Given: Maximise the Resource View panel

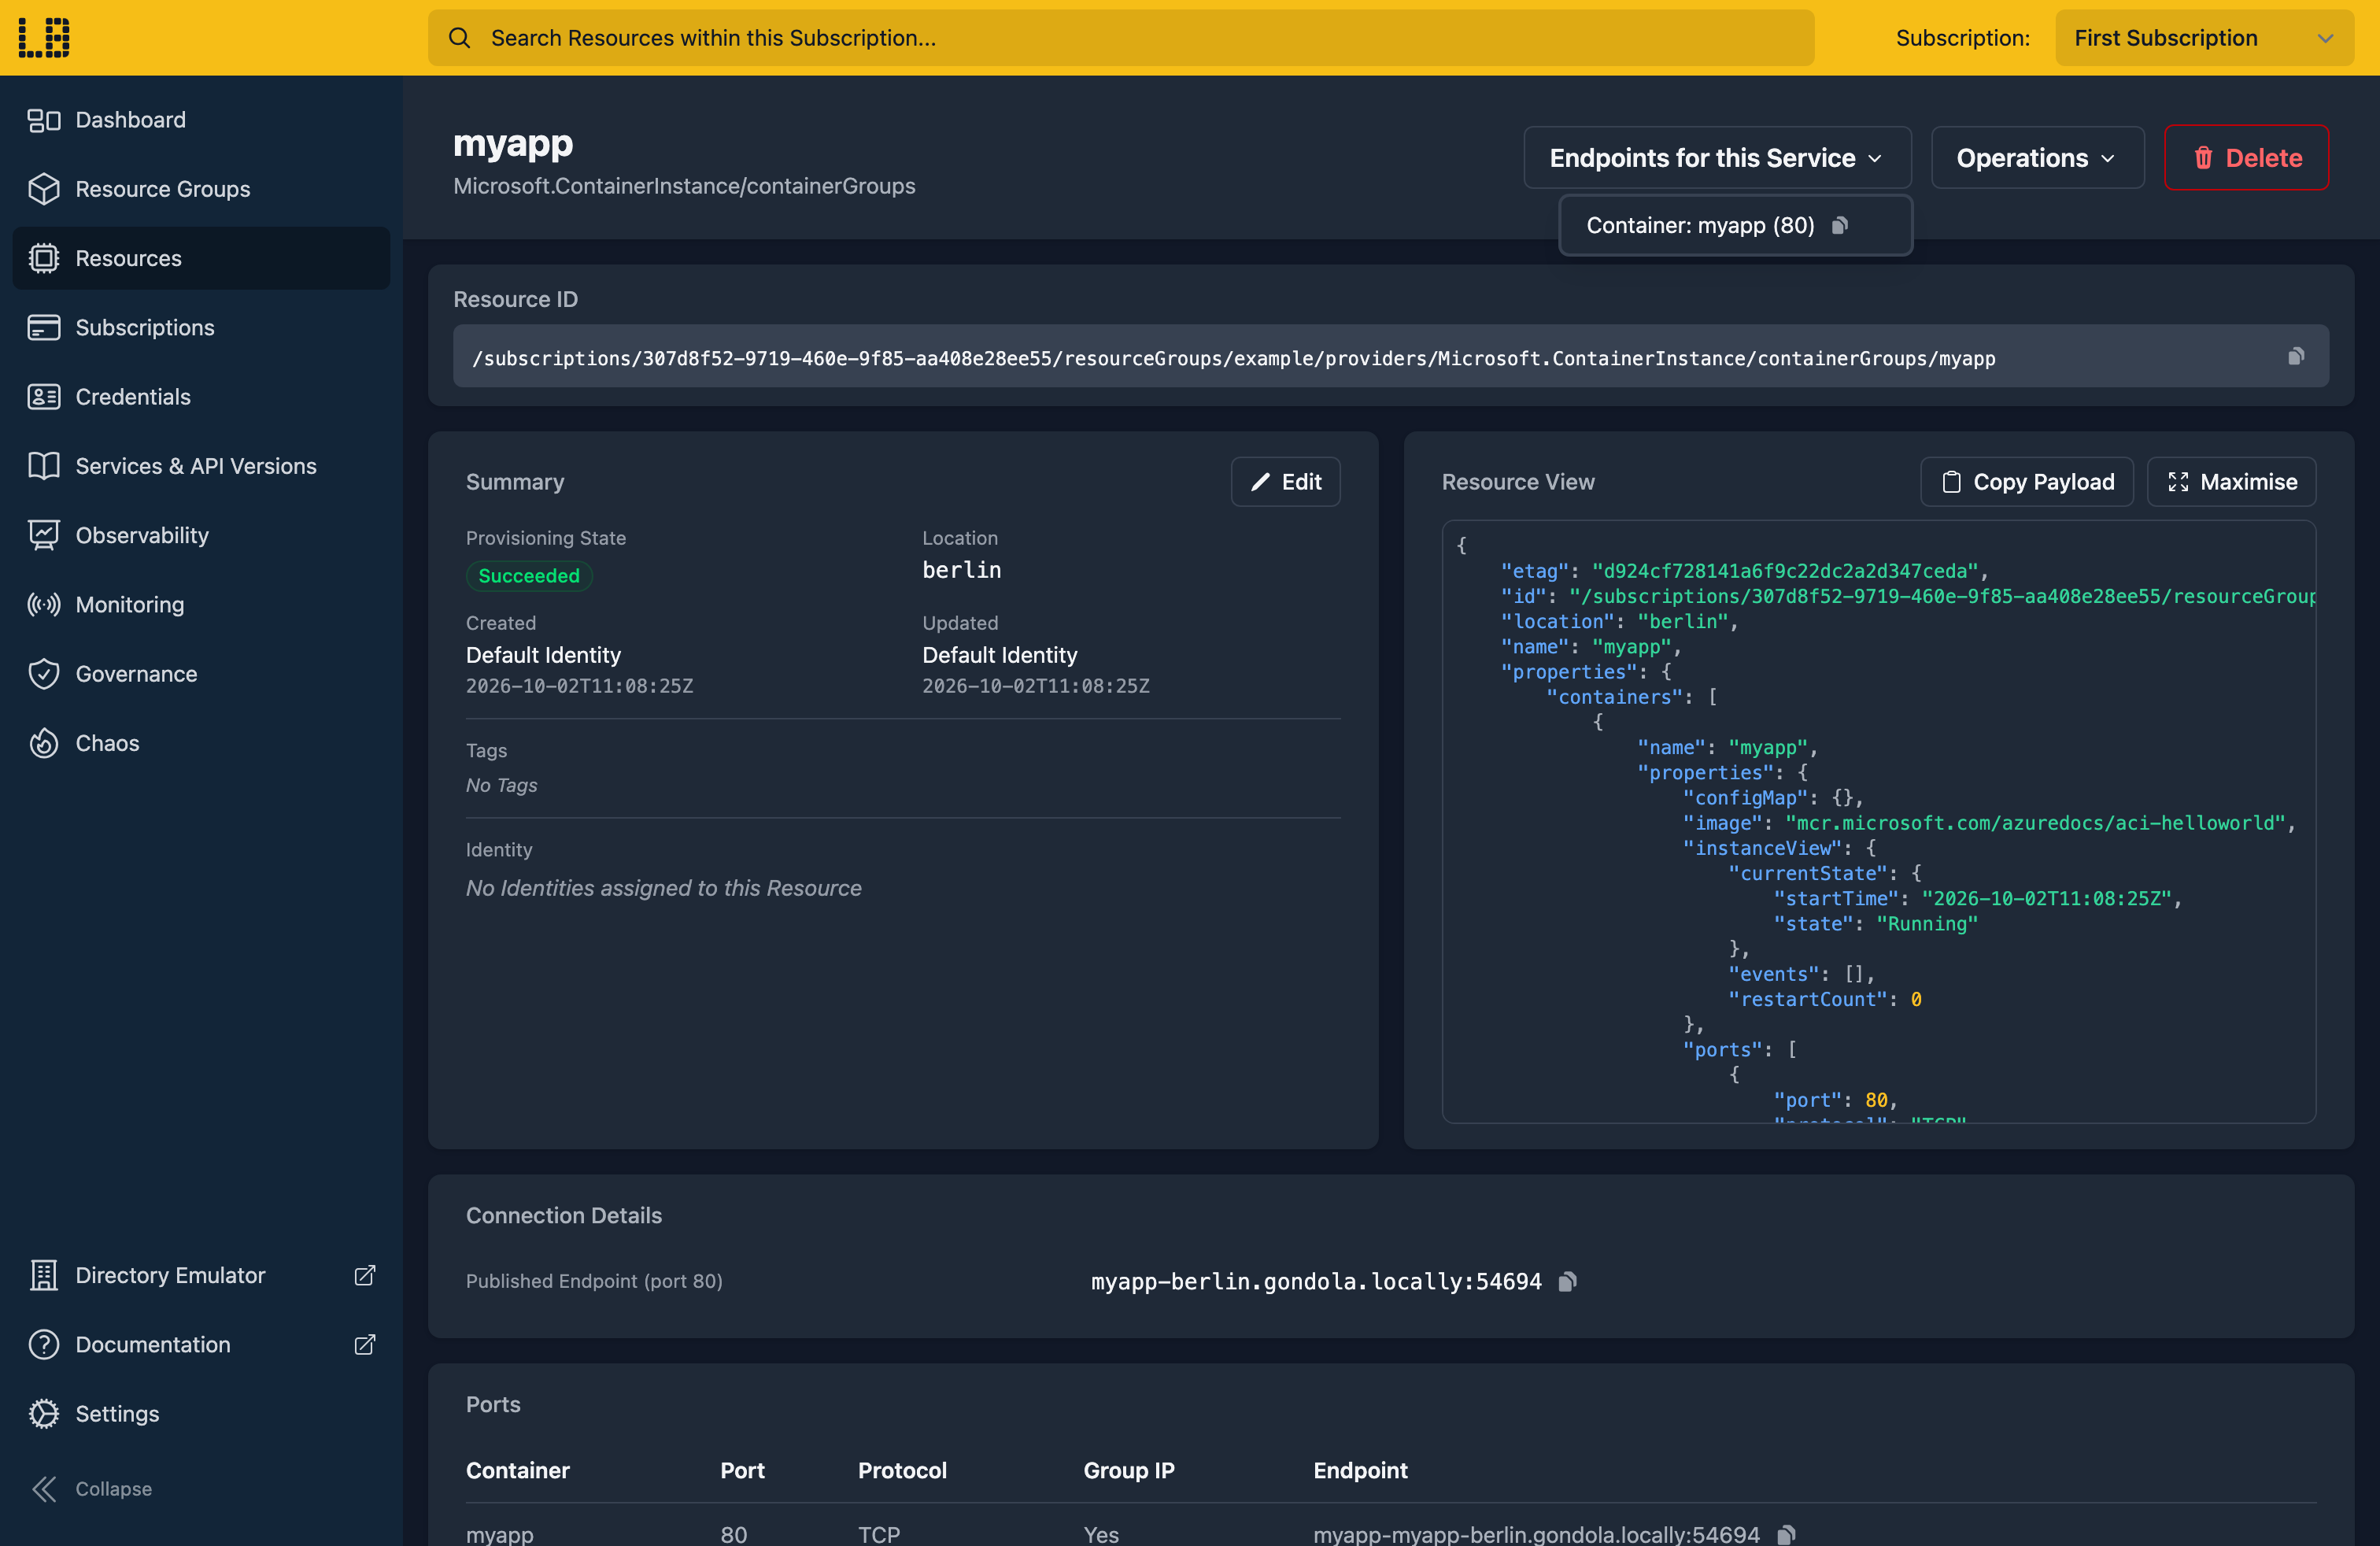Looking at the screenshot, I should (2231, 482).
